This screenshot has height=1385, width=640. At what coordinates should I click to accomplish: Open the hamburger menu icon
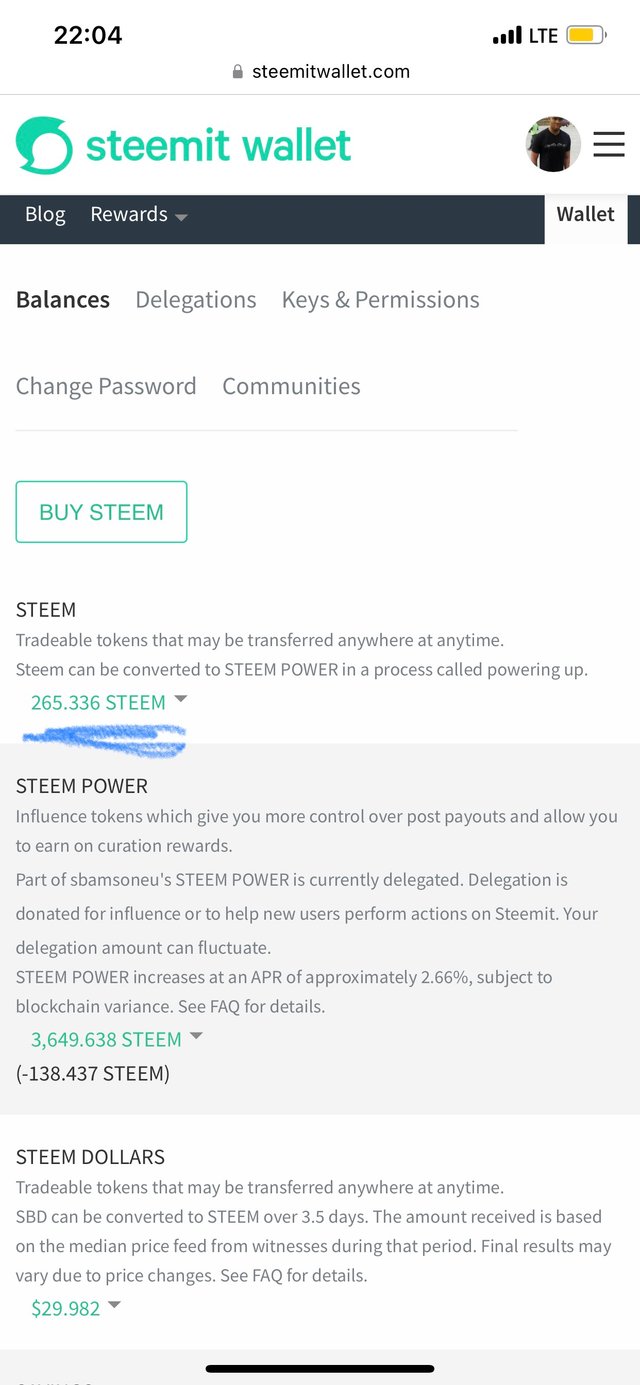point(608,145)
